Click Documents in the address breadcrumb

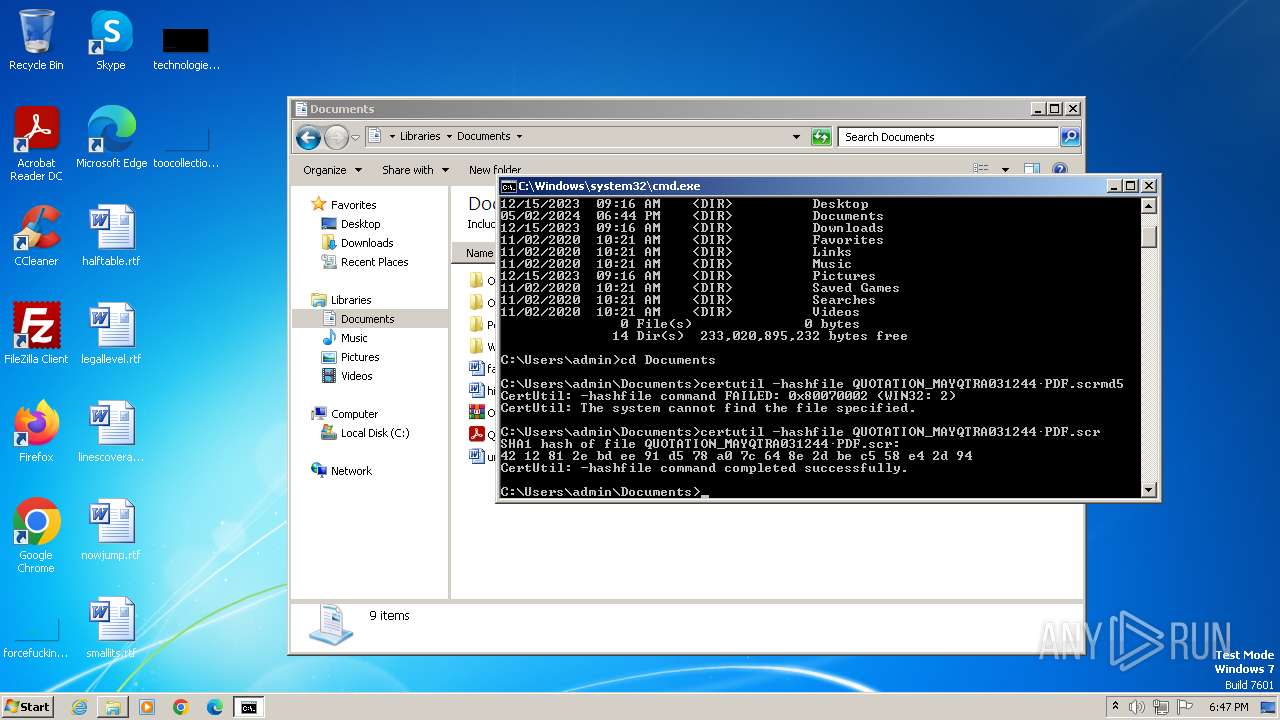click(484, 136)
